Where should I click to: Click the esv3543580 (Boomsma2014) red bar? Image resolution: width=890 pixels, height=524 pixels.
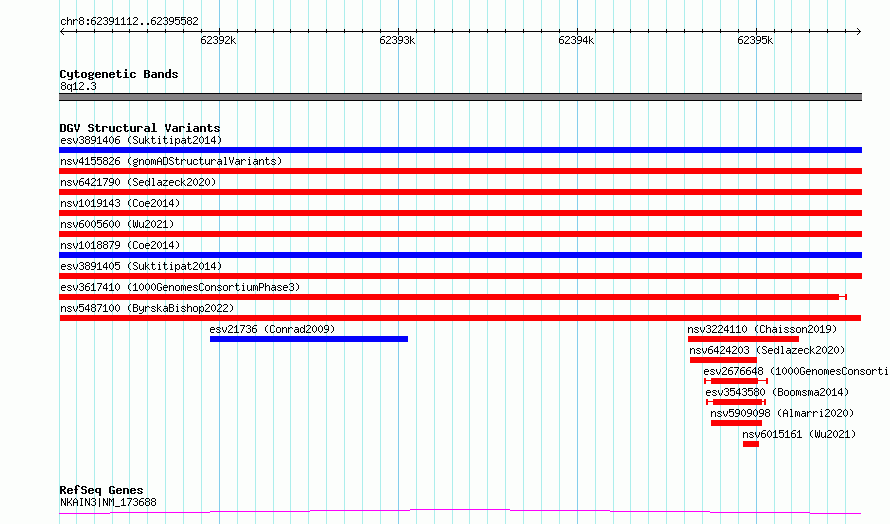coord(736,402)
